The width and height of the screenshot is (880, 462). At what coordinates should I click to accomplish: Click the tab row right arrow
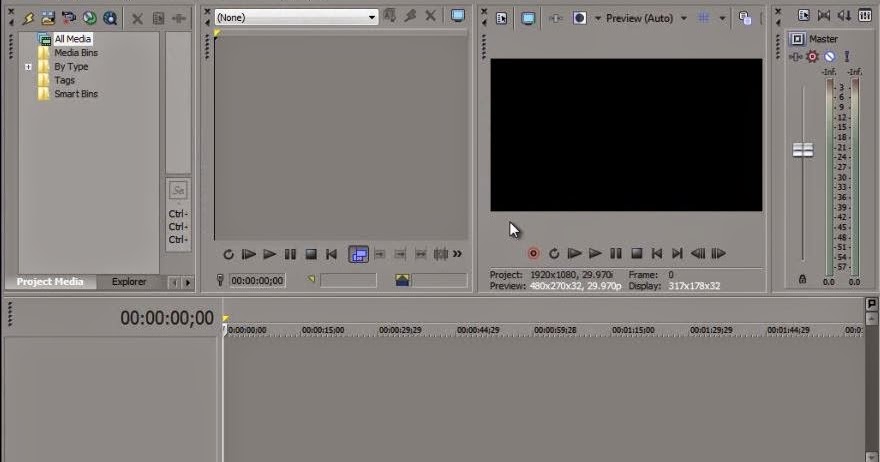(x=188, y=282)
